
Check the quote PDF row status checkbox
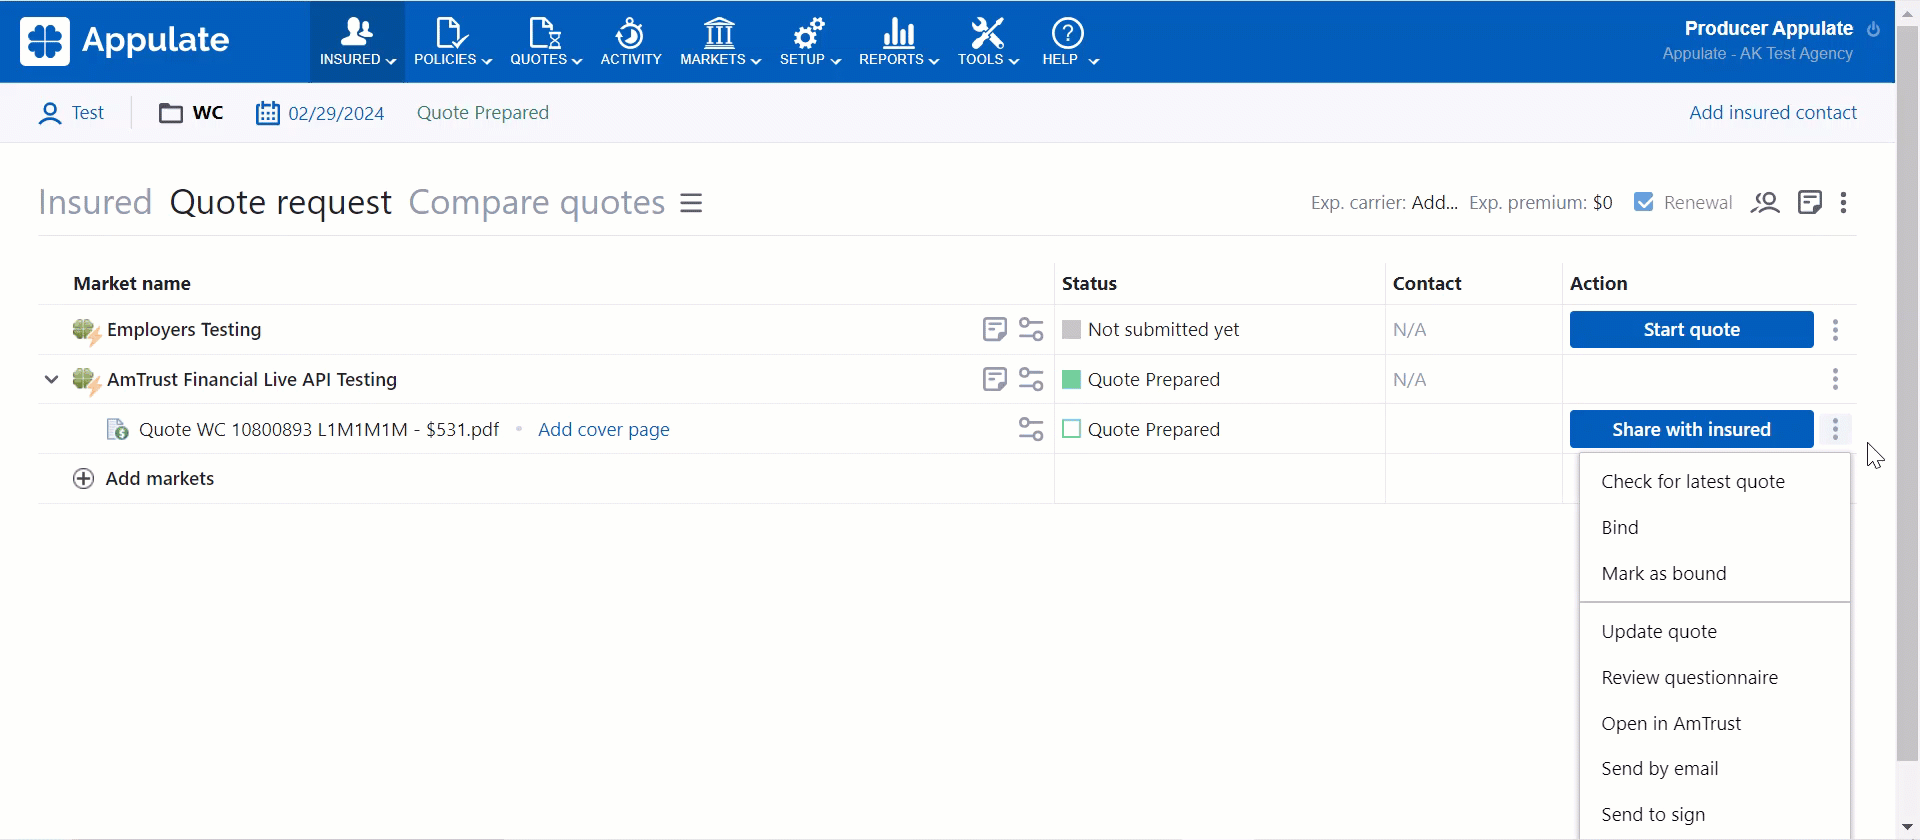[1071, 429]
